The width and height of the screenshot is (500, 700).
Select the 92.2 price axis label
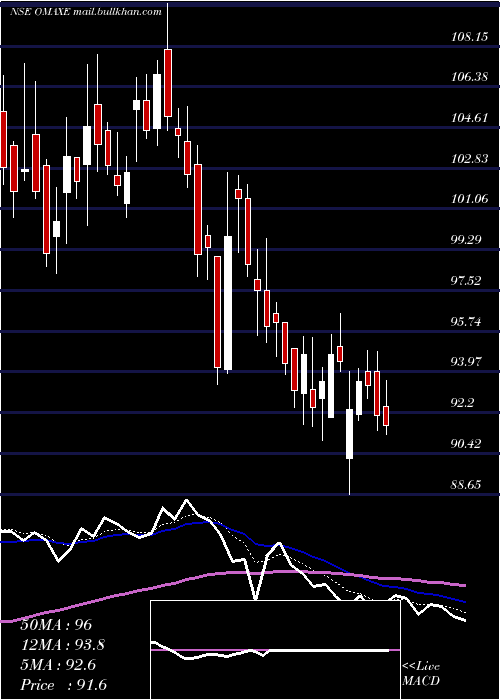464,403
